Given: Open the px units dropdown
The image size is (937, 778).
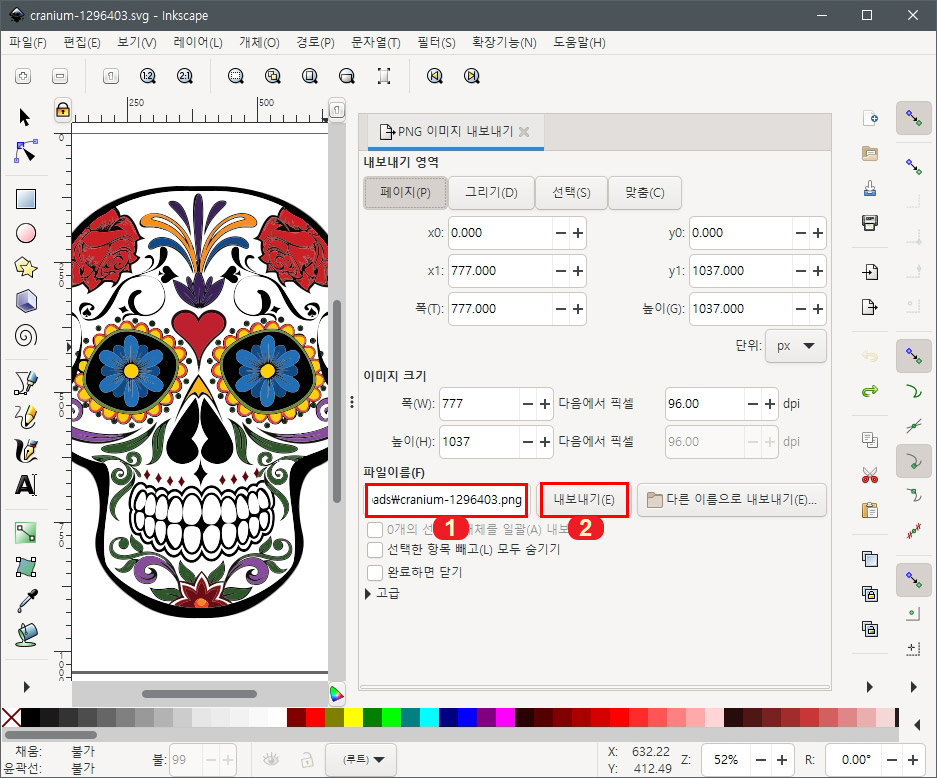Looking at the screenshot, I should coord(795,346).
